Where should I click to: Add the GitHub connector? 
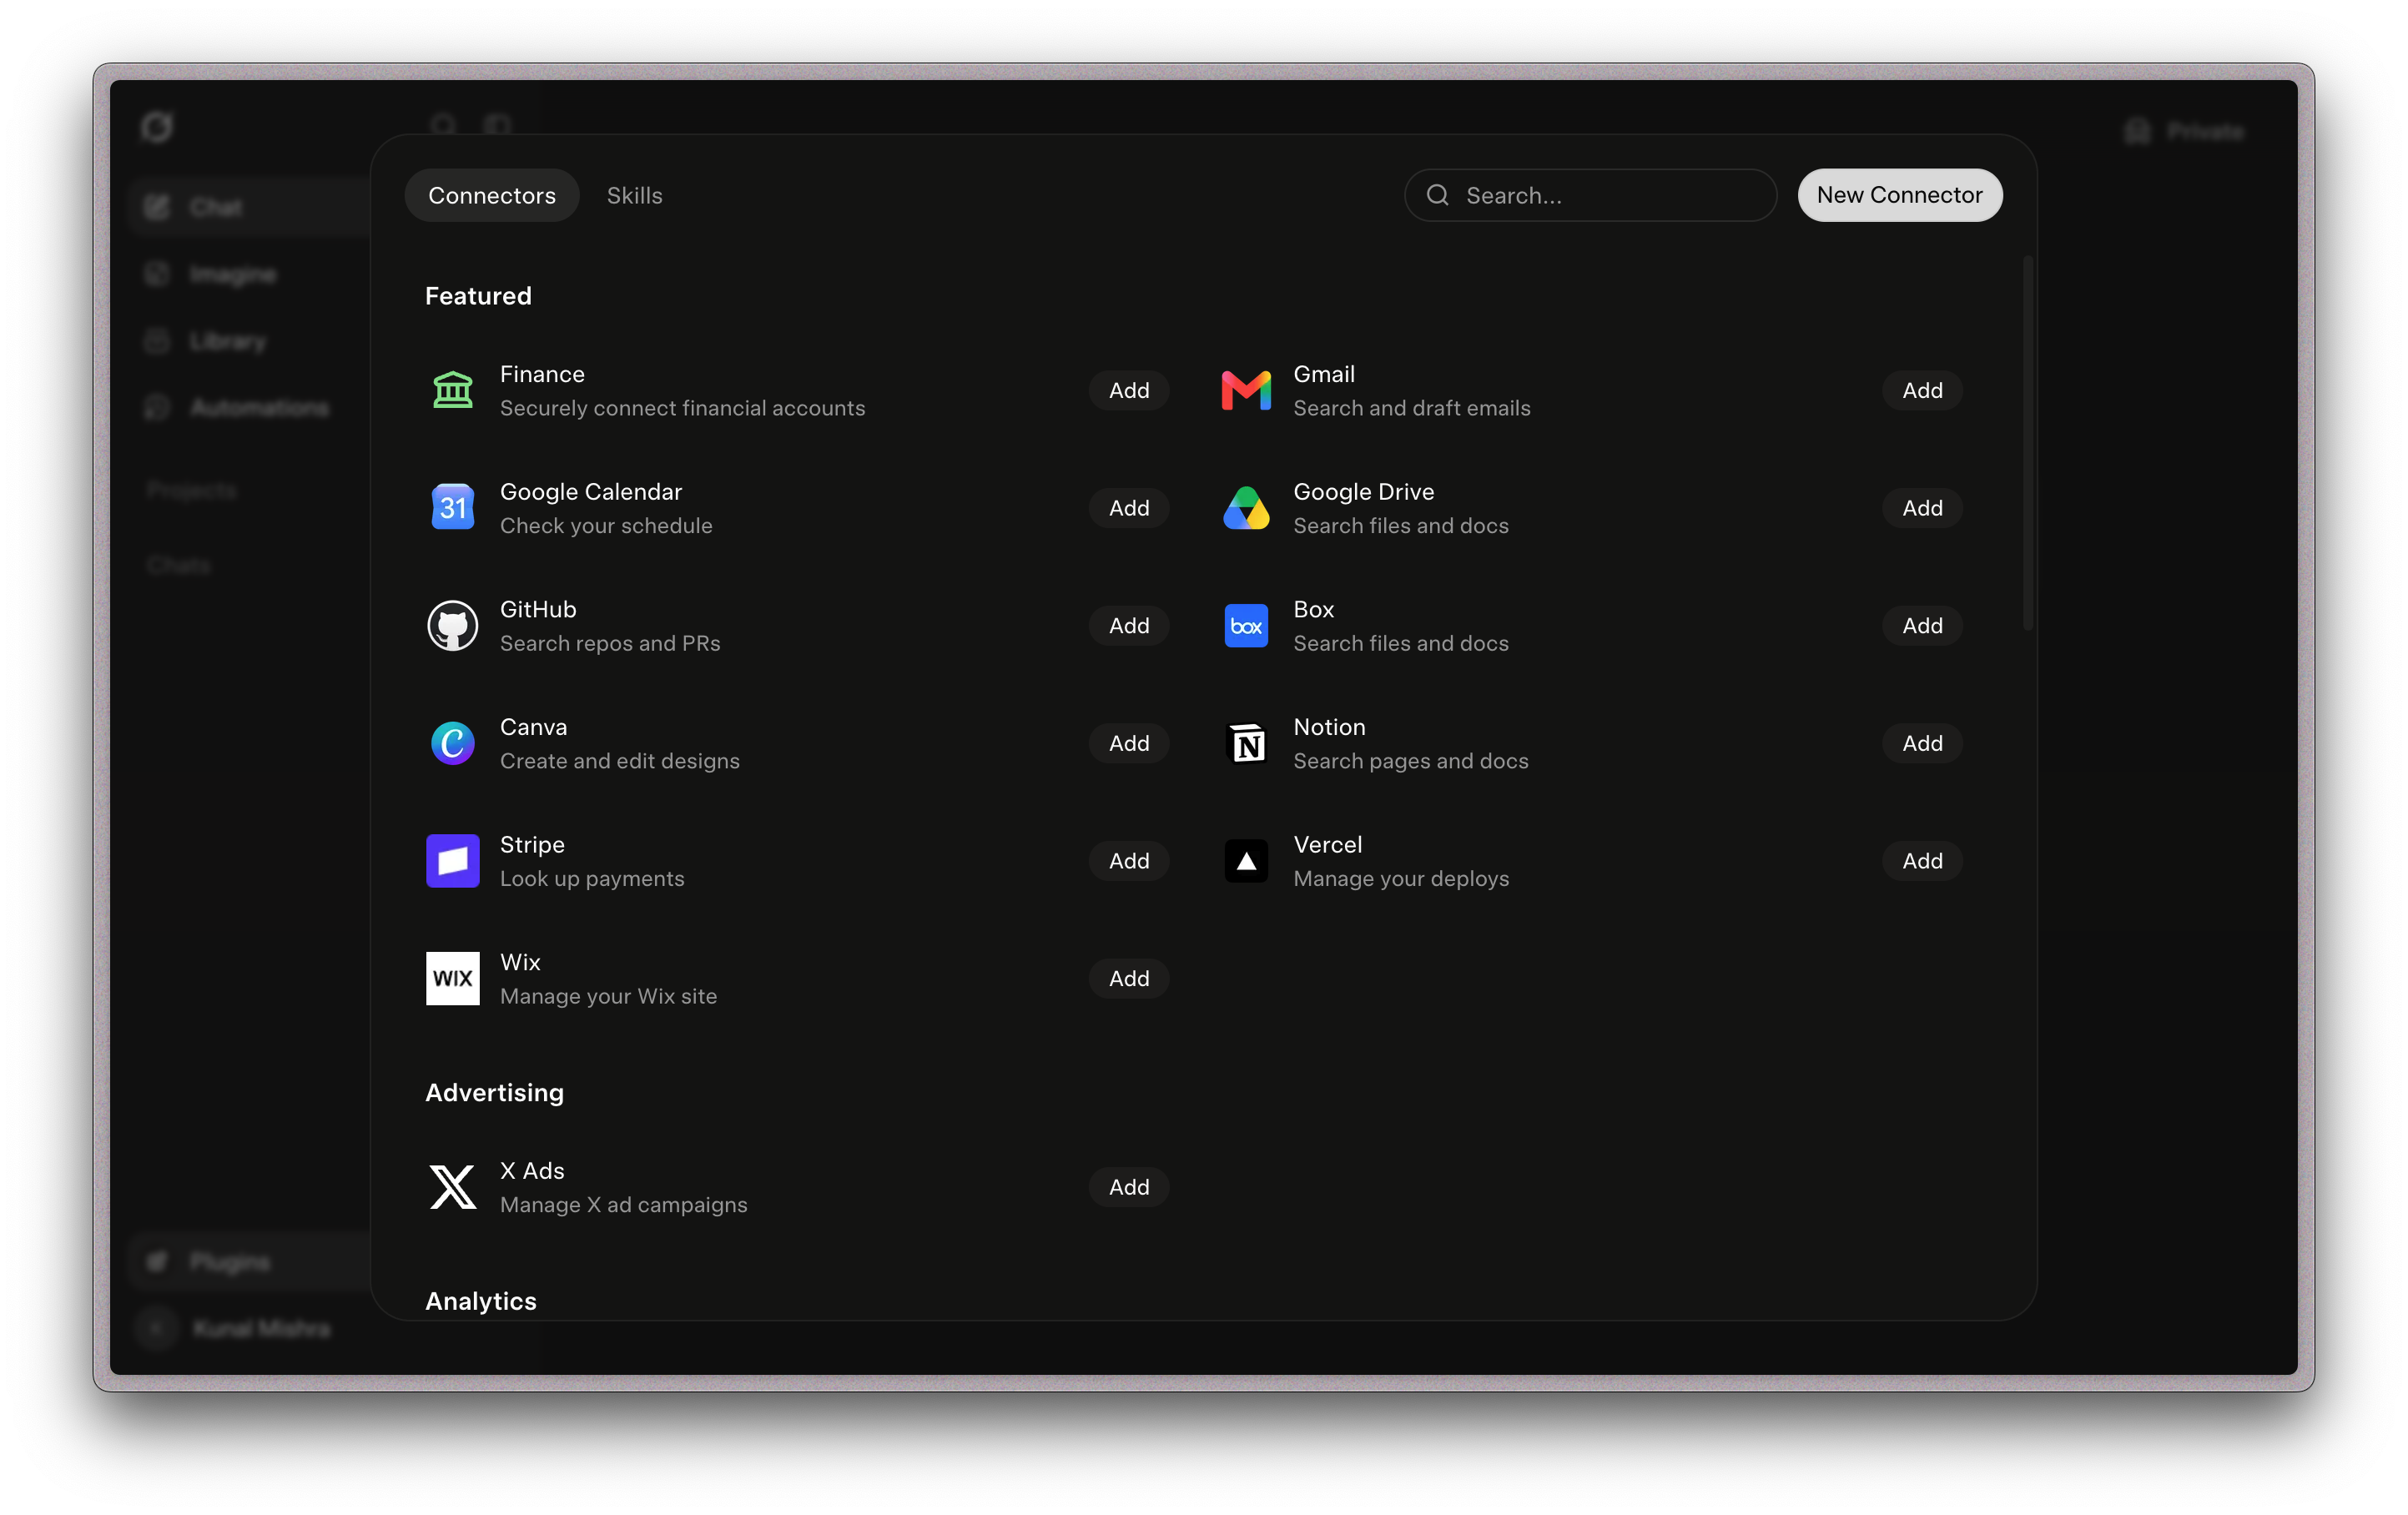[x=1129, y=626]
